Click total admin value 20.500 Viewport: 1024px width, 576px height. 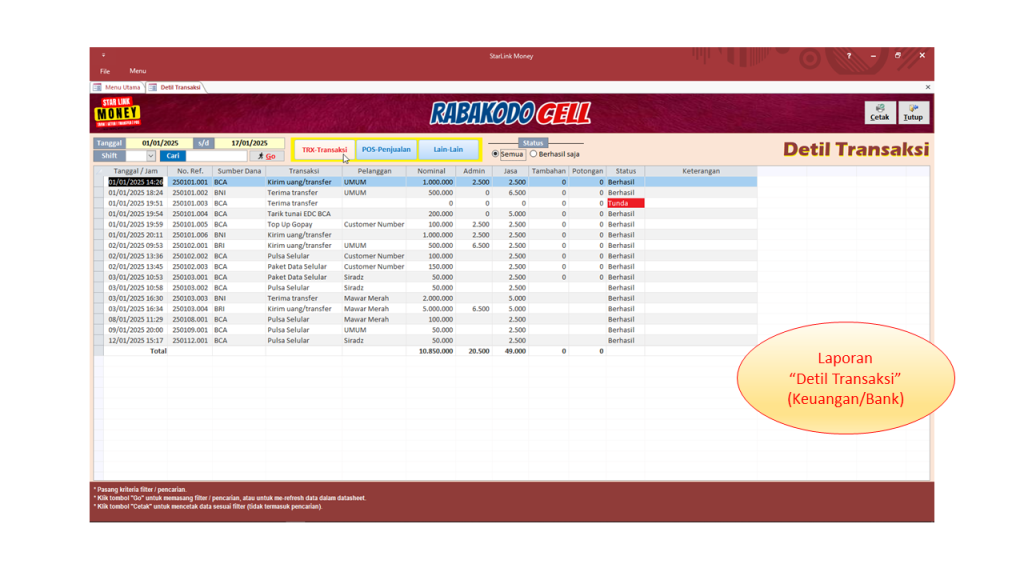click(474, 351)
